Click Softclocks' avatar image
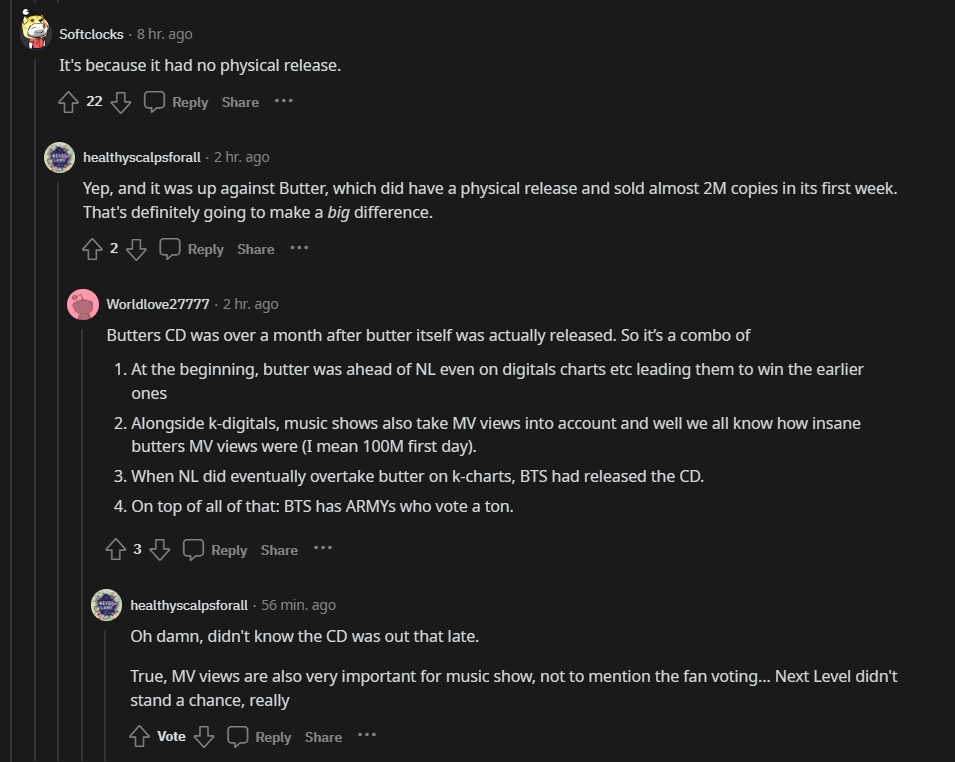Image resolution: width=955 pixels, height=762 pixels. pos(36,31)
